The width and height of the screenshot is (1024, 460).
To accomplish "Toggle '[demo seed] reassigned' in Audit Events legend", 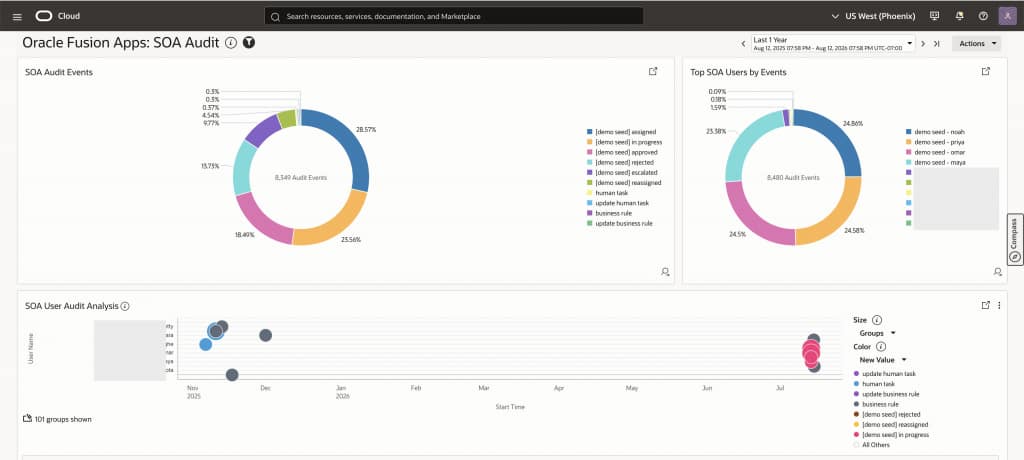I will [624, 183].
